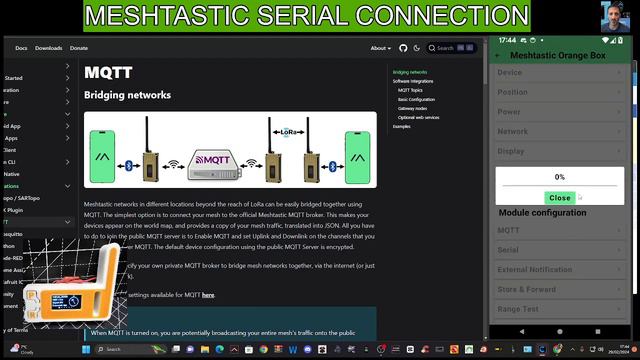Open Microsoft Edge from taskbar
Image resolution: width=640 pixels, height=360 pixels.
(x=220, y=349)
